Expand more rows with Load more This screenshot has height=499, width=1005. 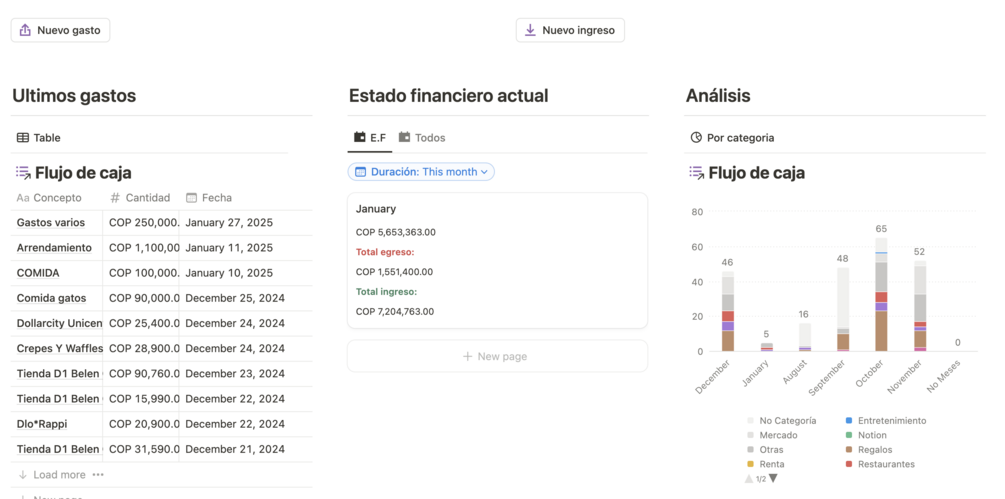(59, 475)
